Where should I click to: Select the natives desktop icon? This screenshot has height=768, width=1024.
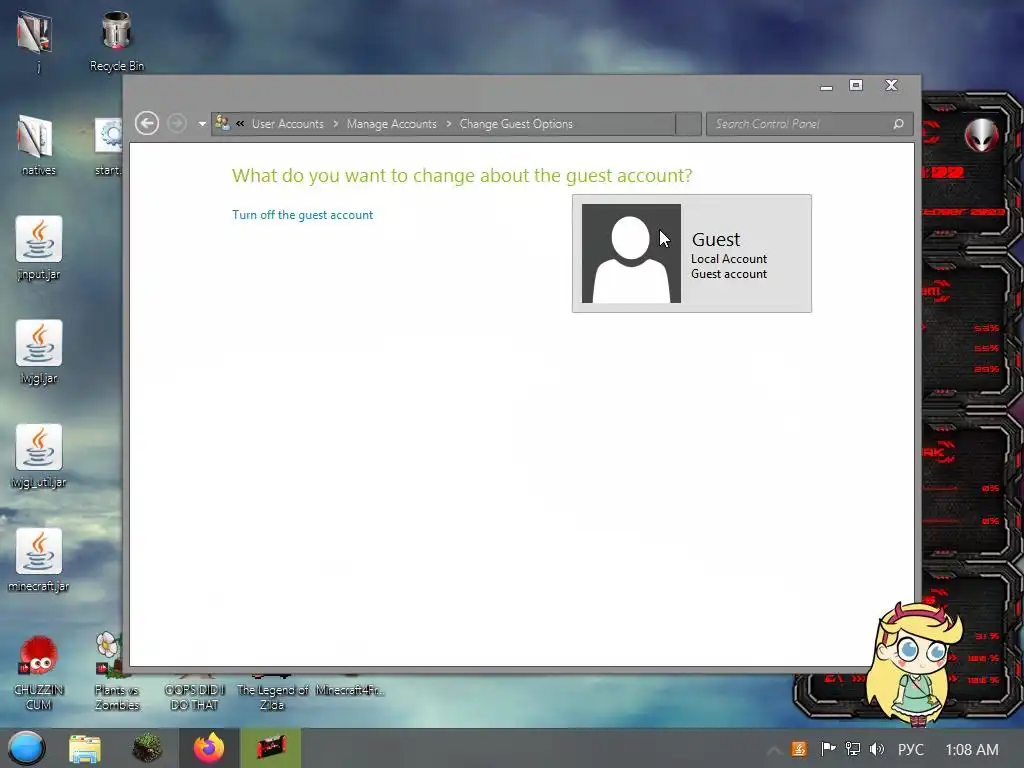[38, 145]
